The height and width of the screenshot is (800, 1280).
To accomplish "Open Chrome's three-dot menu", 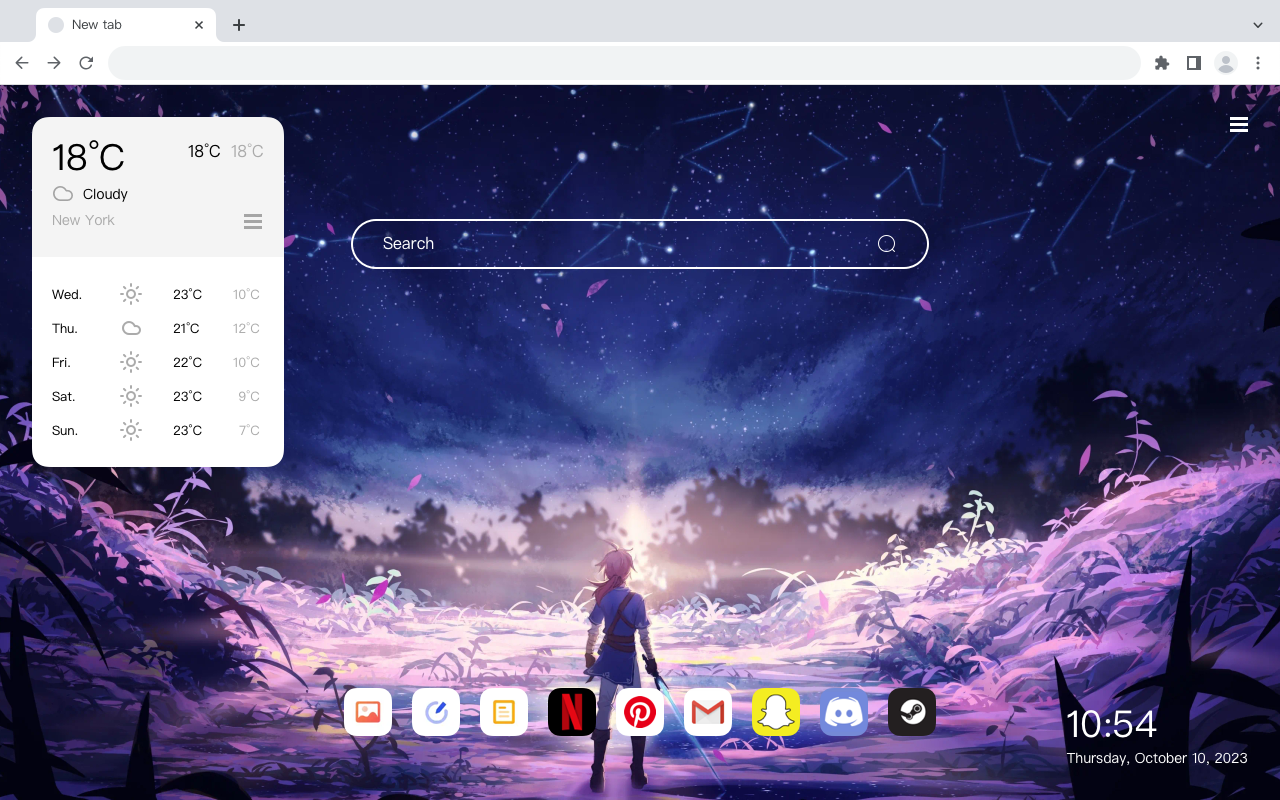I will point(1258,62).
